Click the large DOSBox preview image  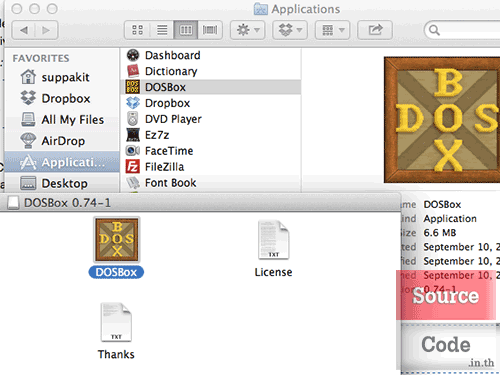tap(442, 120)
